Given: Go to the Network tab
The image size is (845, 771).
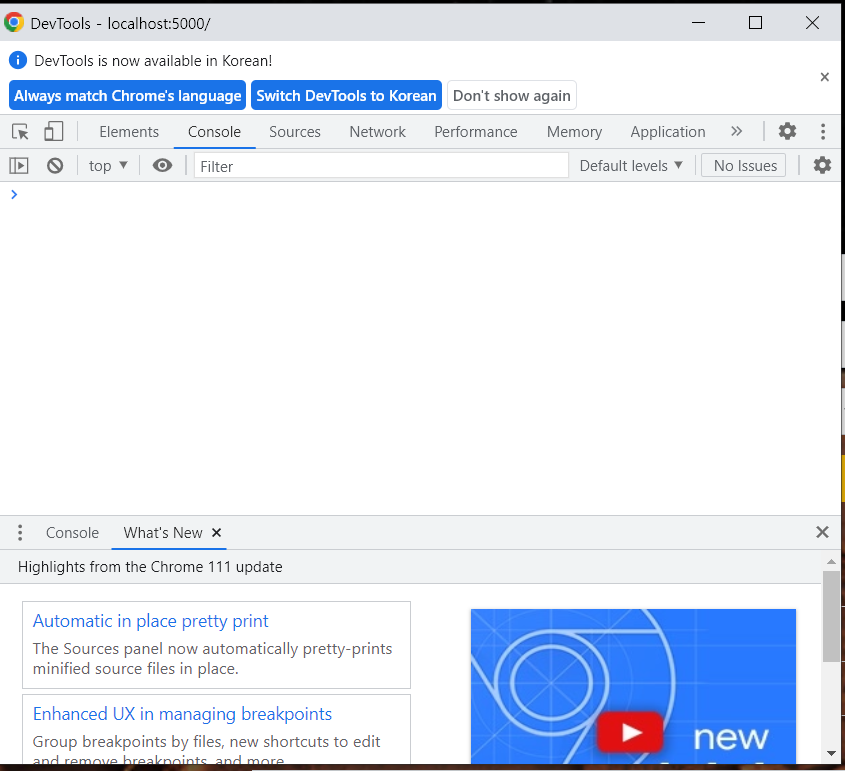Looking at the screenshot, I should pos(377,132).
